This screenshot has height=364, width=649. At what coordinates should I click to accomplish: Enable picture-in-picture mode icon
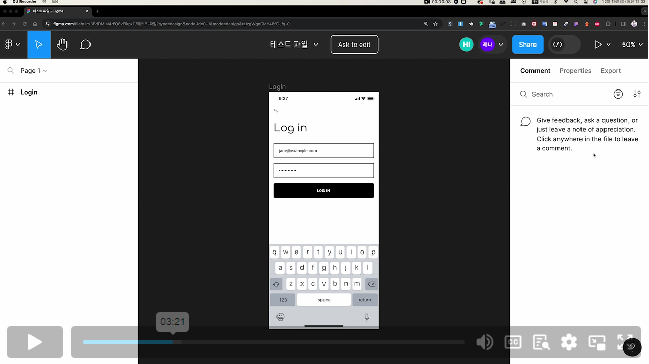point(597,342)
